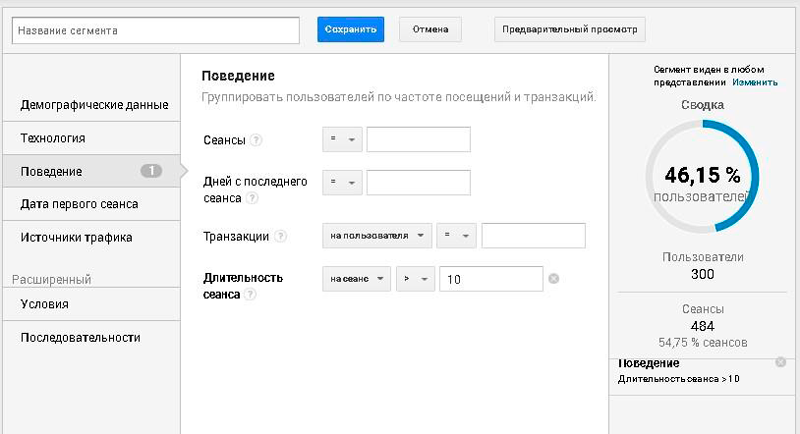
Task: Open the 'на сеанс' scope dropdown
Action: pyautogui.click(x=357, y=279)
